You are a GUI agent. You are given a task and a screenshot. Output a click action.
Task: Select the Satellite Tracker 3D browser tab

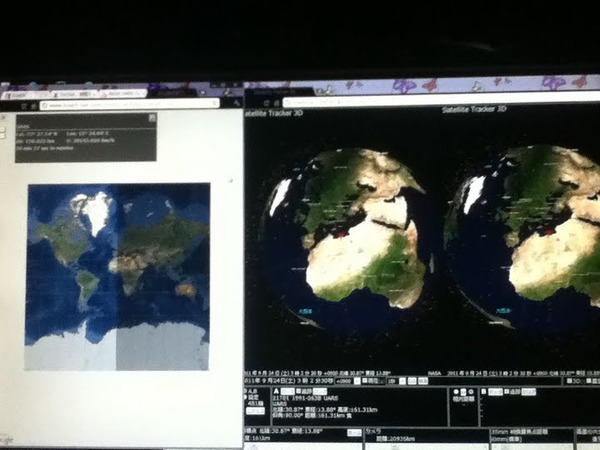pyautogui.click(x=279, y=92)
